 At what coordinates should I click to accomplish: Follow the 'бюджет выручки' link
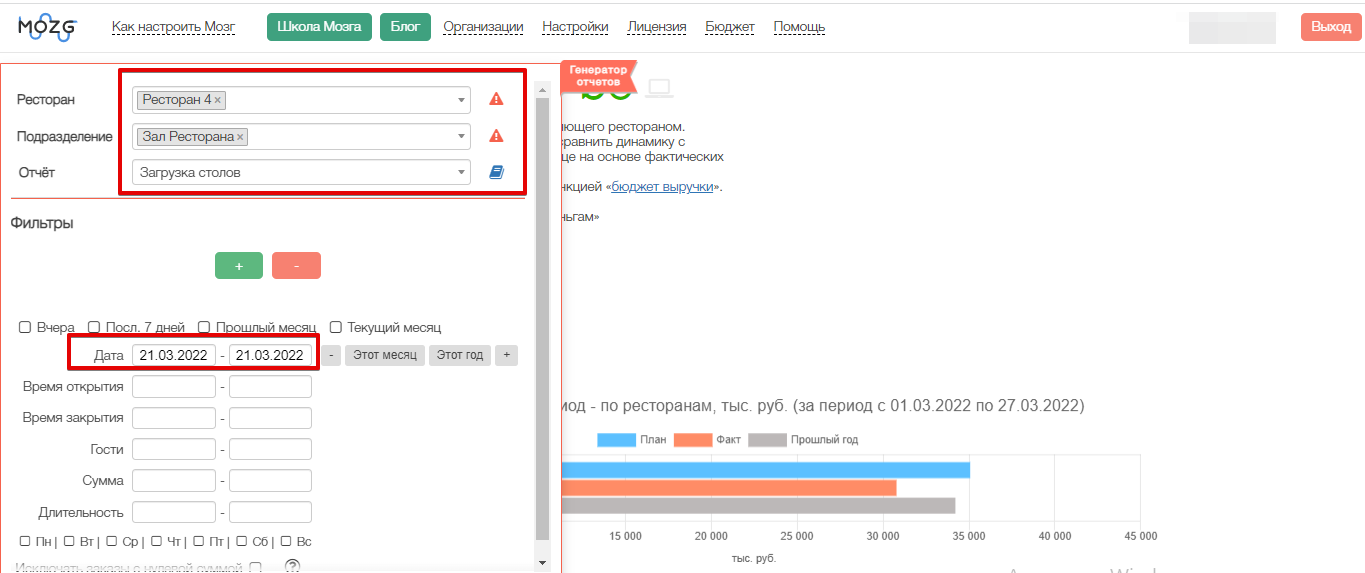point(662,187)
